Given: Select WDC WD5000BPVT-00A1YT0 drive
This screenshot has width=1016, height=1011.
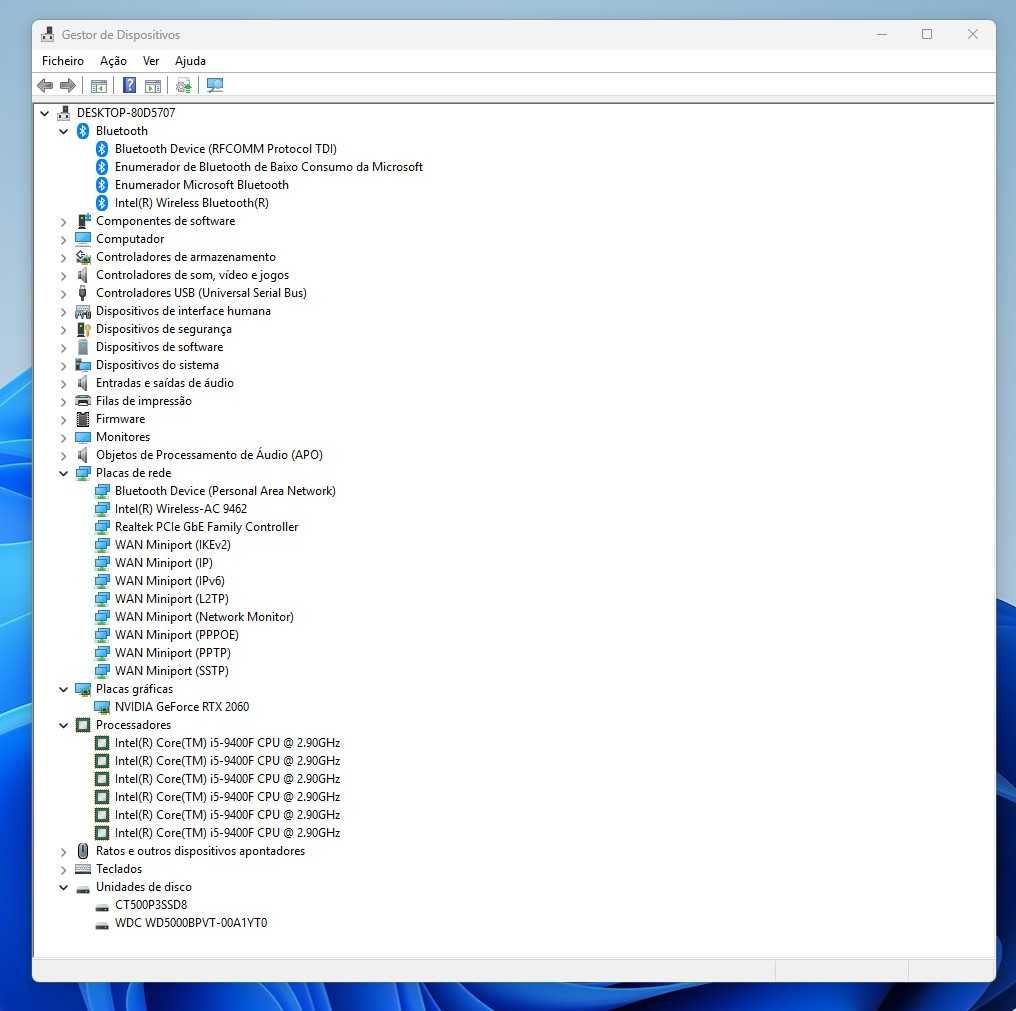Looking at the screenshot, I should tap(190, 923).
